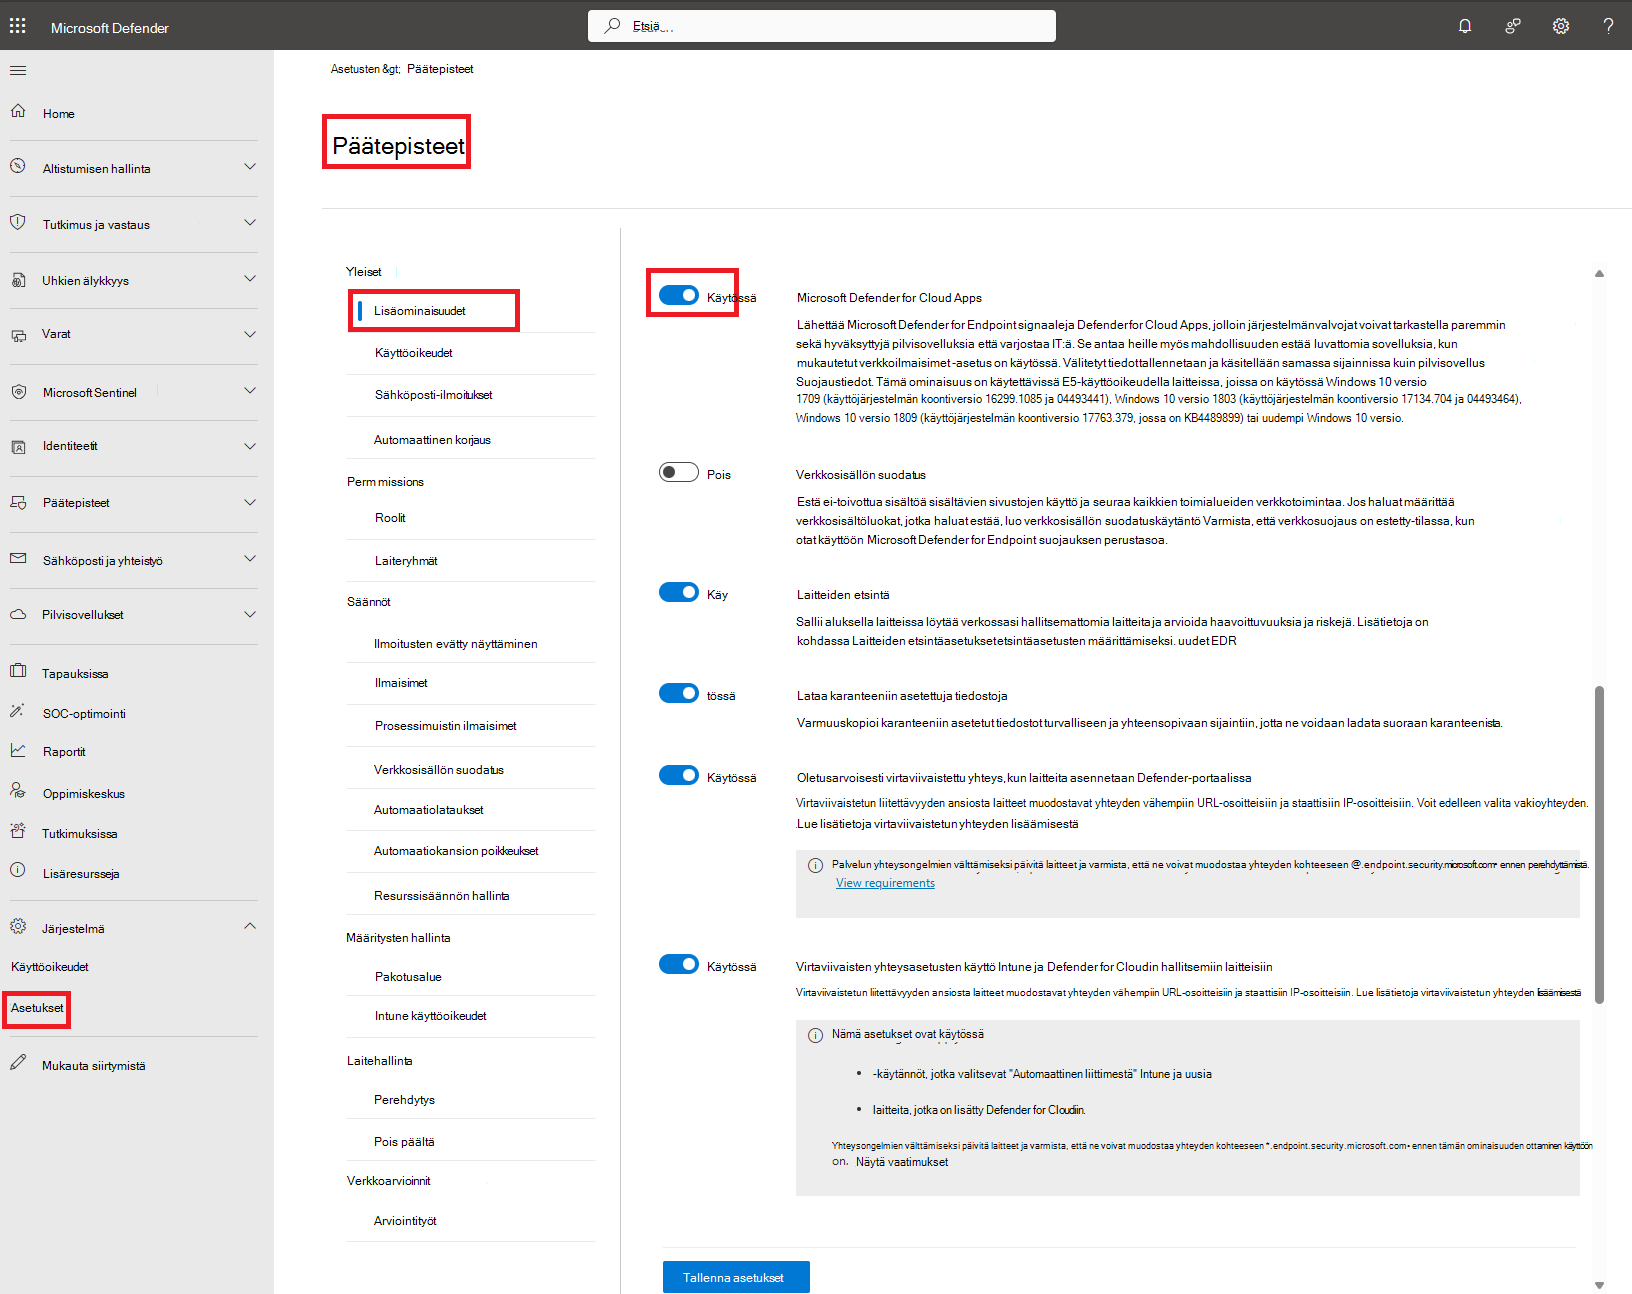This screenshot has width=1632, height=1294.
Task: Turn off Laitteiden etsintä toggle
Action: 679,592
